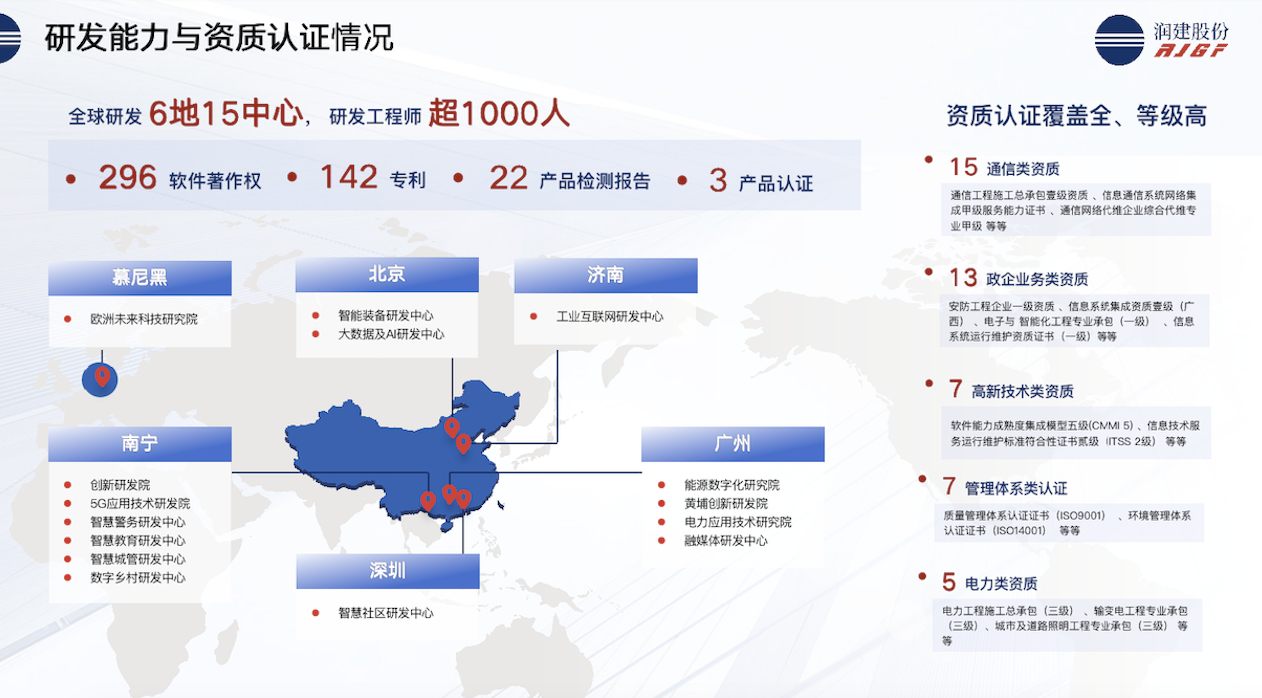Click 欧洲未来科技研究院 list entry

pos(143,319)
